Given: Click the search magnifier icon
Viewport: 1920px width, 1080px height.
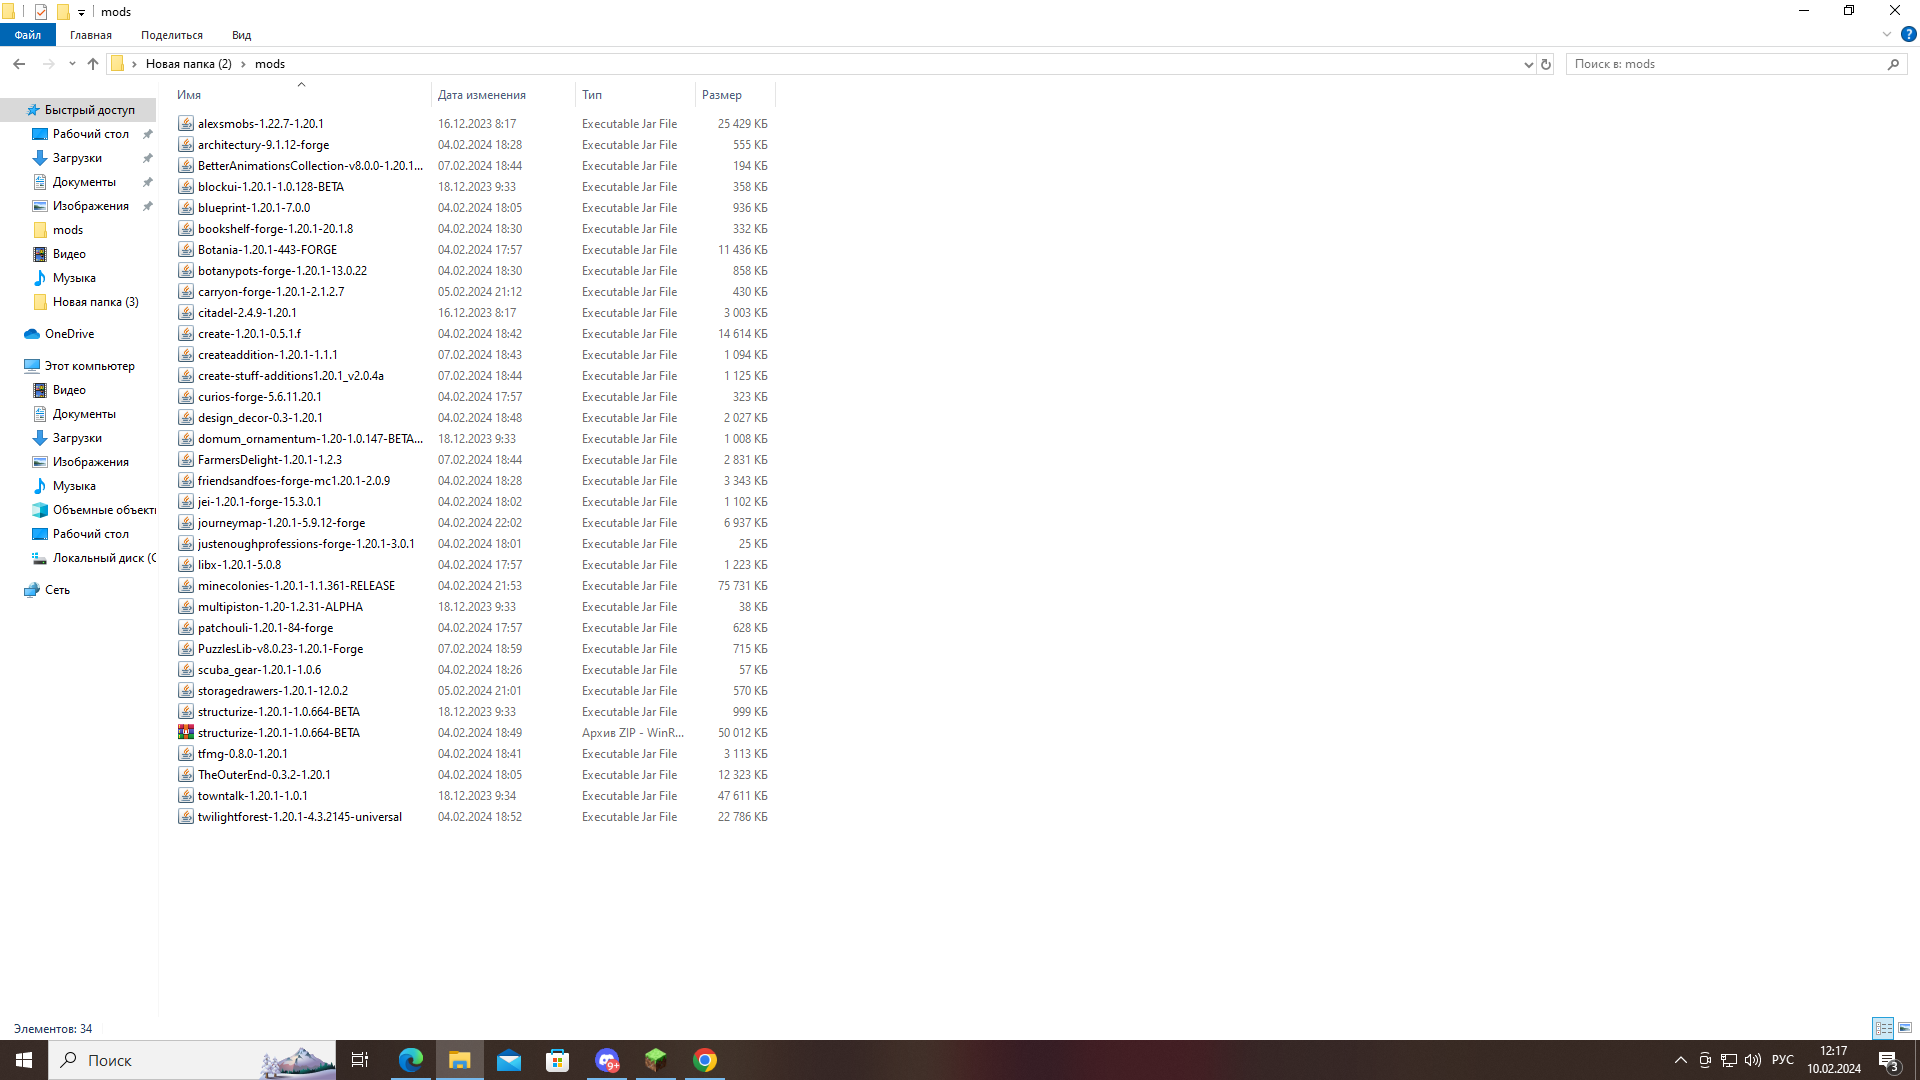Looking at the screenshot, I should [x=1893, y=64].
